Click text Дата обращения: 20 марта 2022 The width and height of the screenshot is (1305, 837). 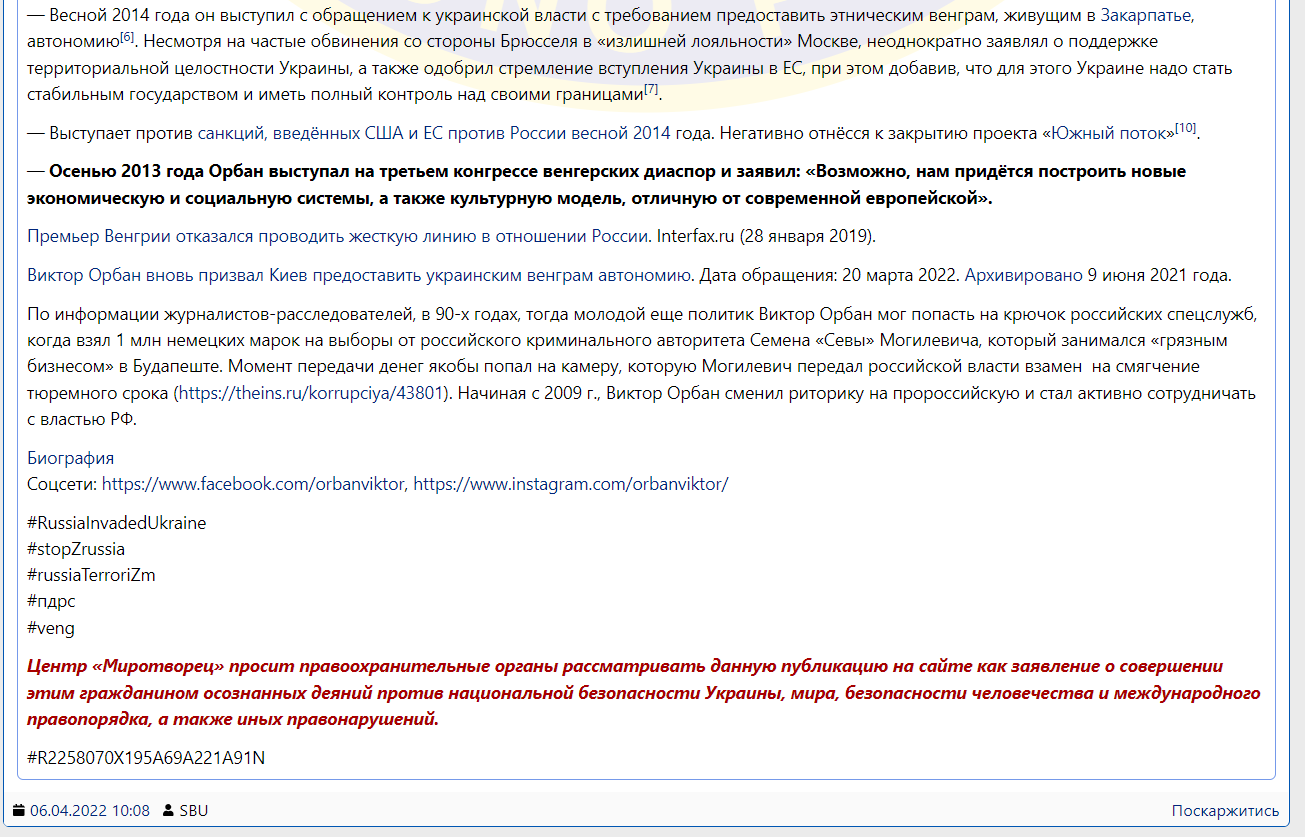[x=830, y=275]
